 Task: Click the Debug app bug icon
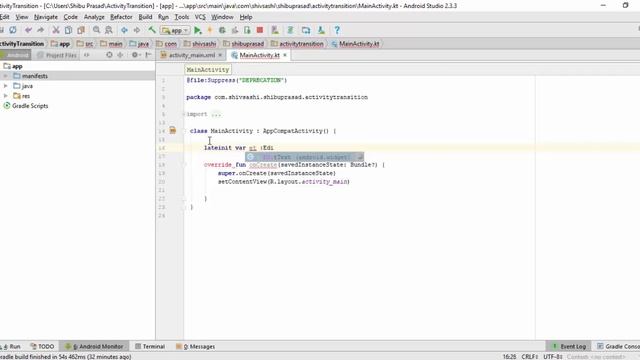point(222,30)
